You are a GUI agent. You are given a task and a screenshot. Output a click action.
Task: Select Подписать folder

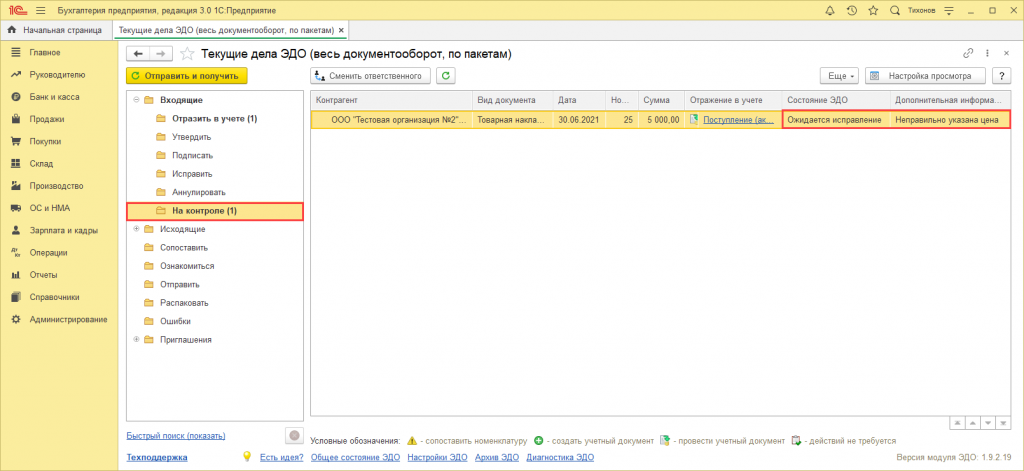(x=192, y=155)
